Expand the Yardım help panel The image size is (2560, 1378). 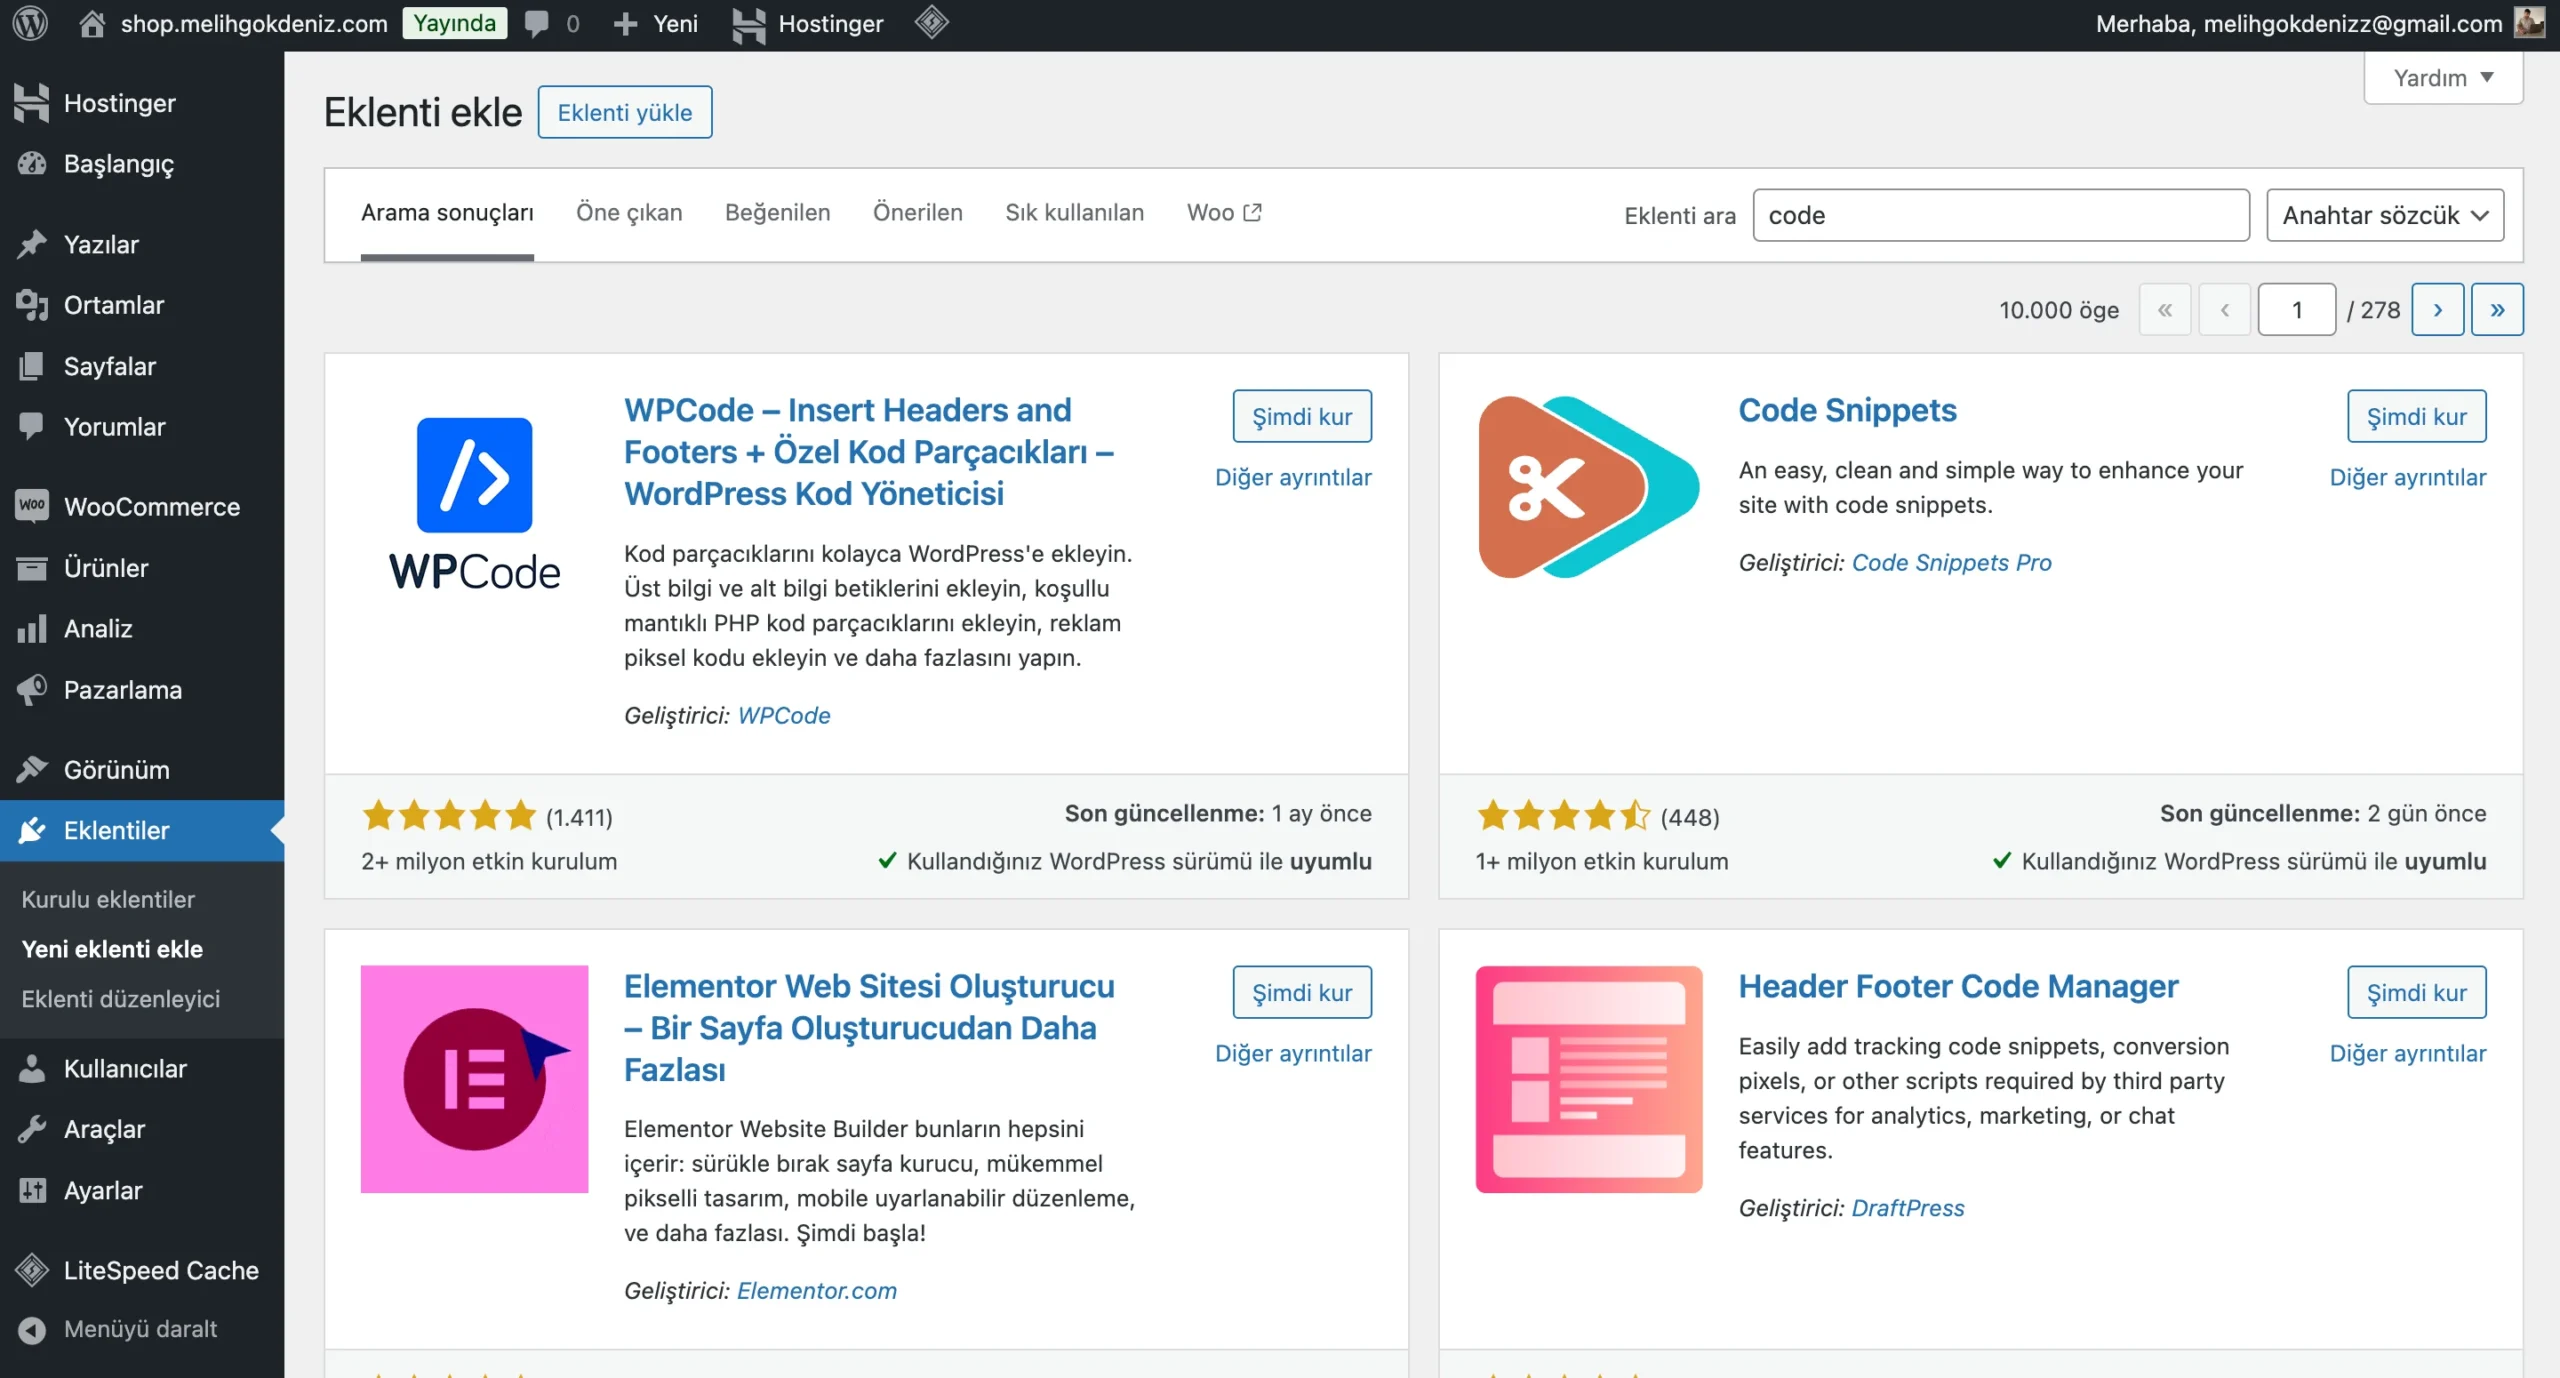click(x=2442, y=78)
